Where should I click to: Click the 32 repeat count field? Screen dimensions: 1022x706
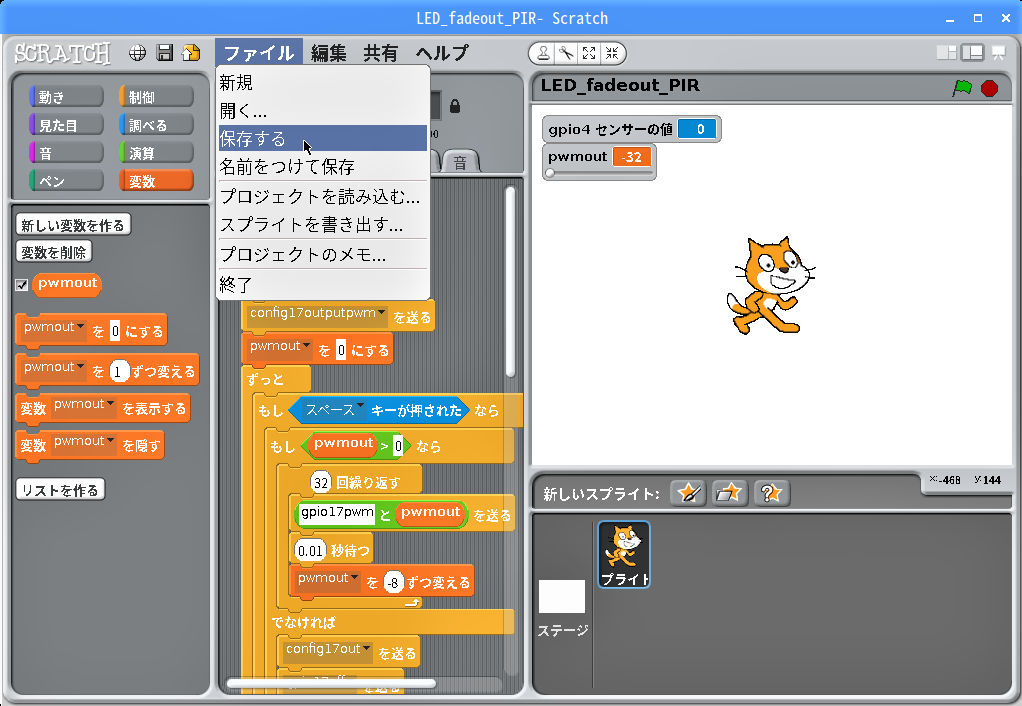pyautogui.click(x=321, y=482)
